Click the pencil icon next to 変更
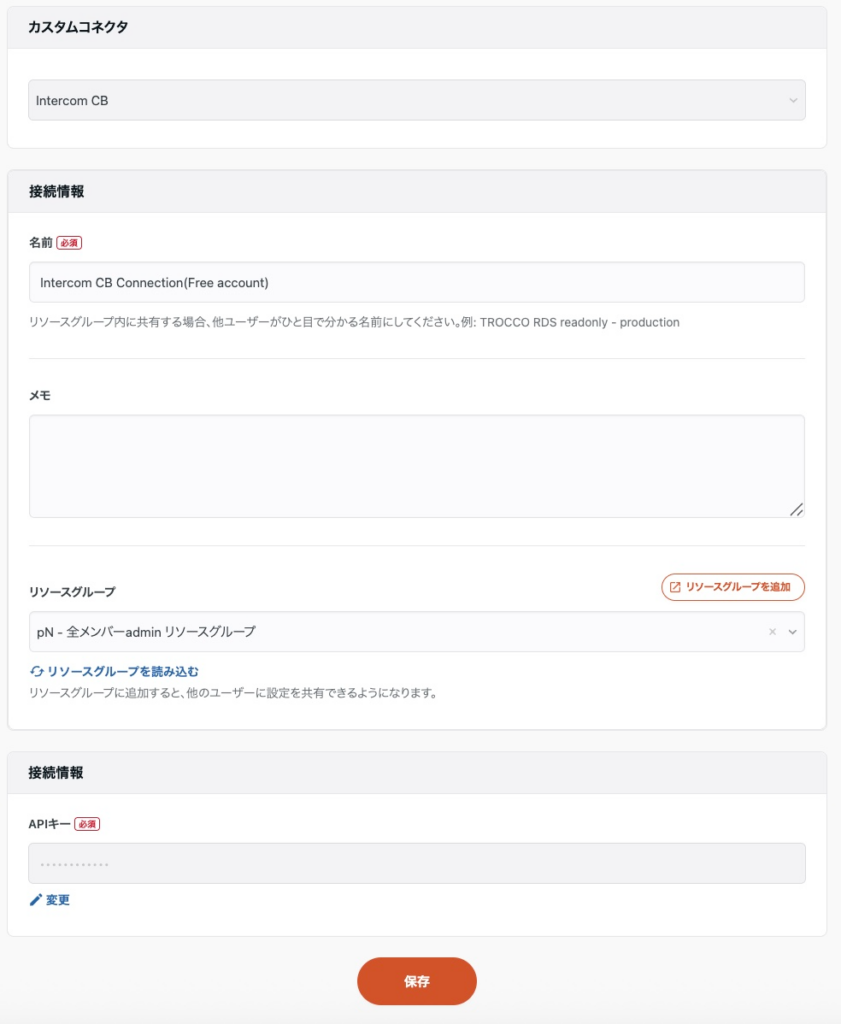This screenshot has height=1024, width=841. pyautogui.click(x=36, y=900)
